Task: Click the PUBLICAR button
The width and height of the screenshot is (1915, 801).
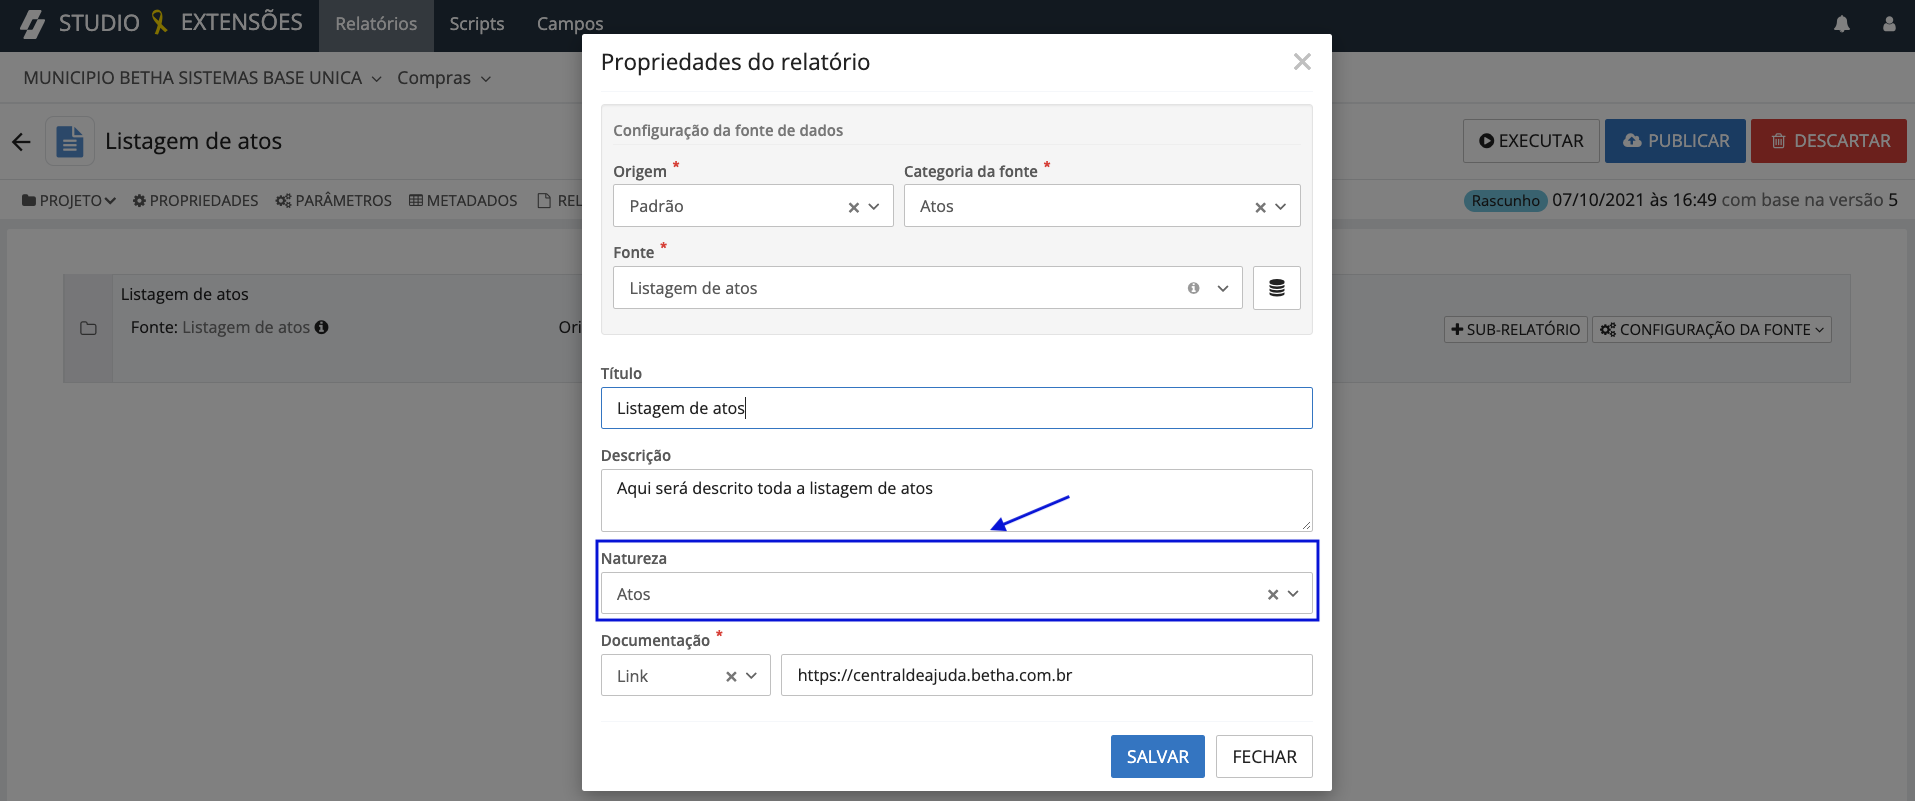Action: [x=1675, y=141]
